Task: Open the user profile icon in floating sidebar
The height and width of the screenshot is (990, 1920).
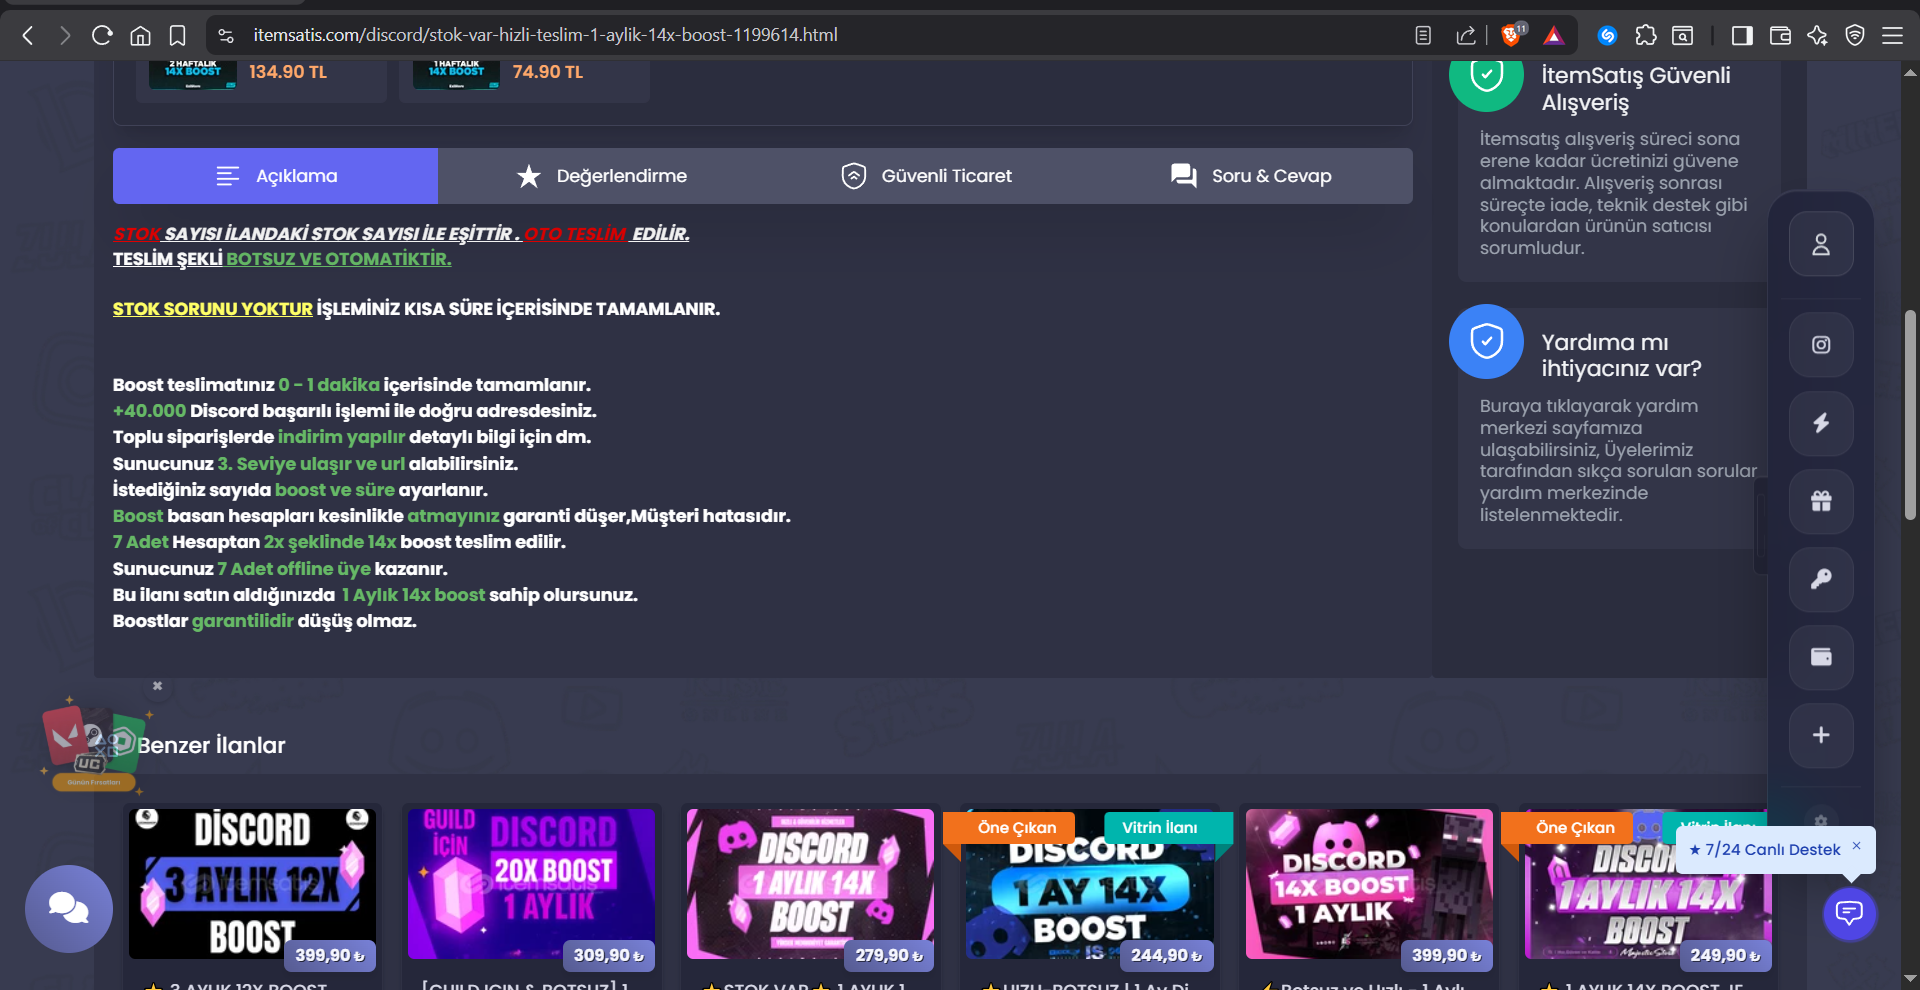Action: [x=1821, y=244]
